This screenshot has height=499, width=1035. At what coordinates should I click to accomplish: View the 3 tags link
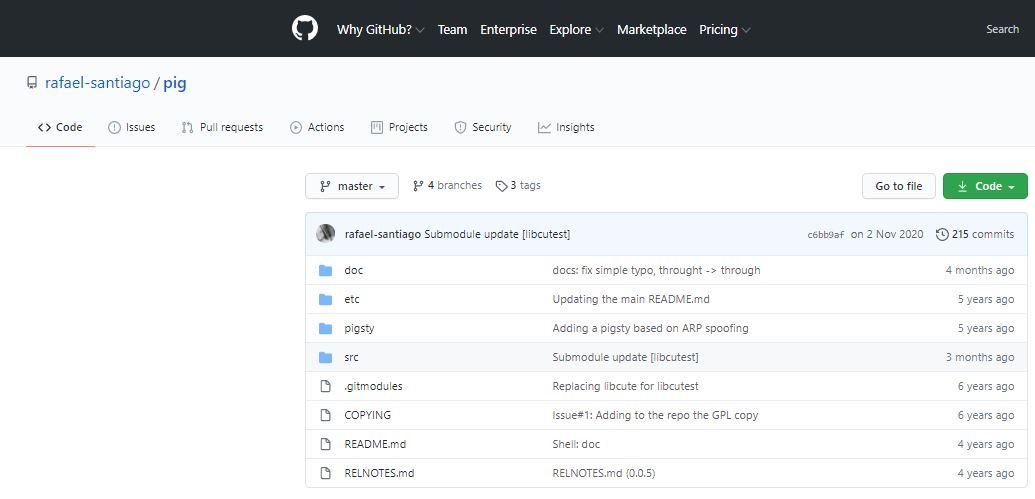coord(518,185)
